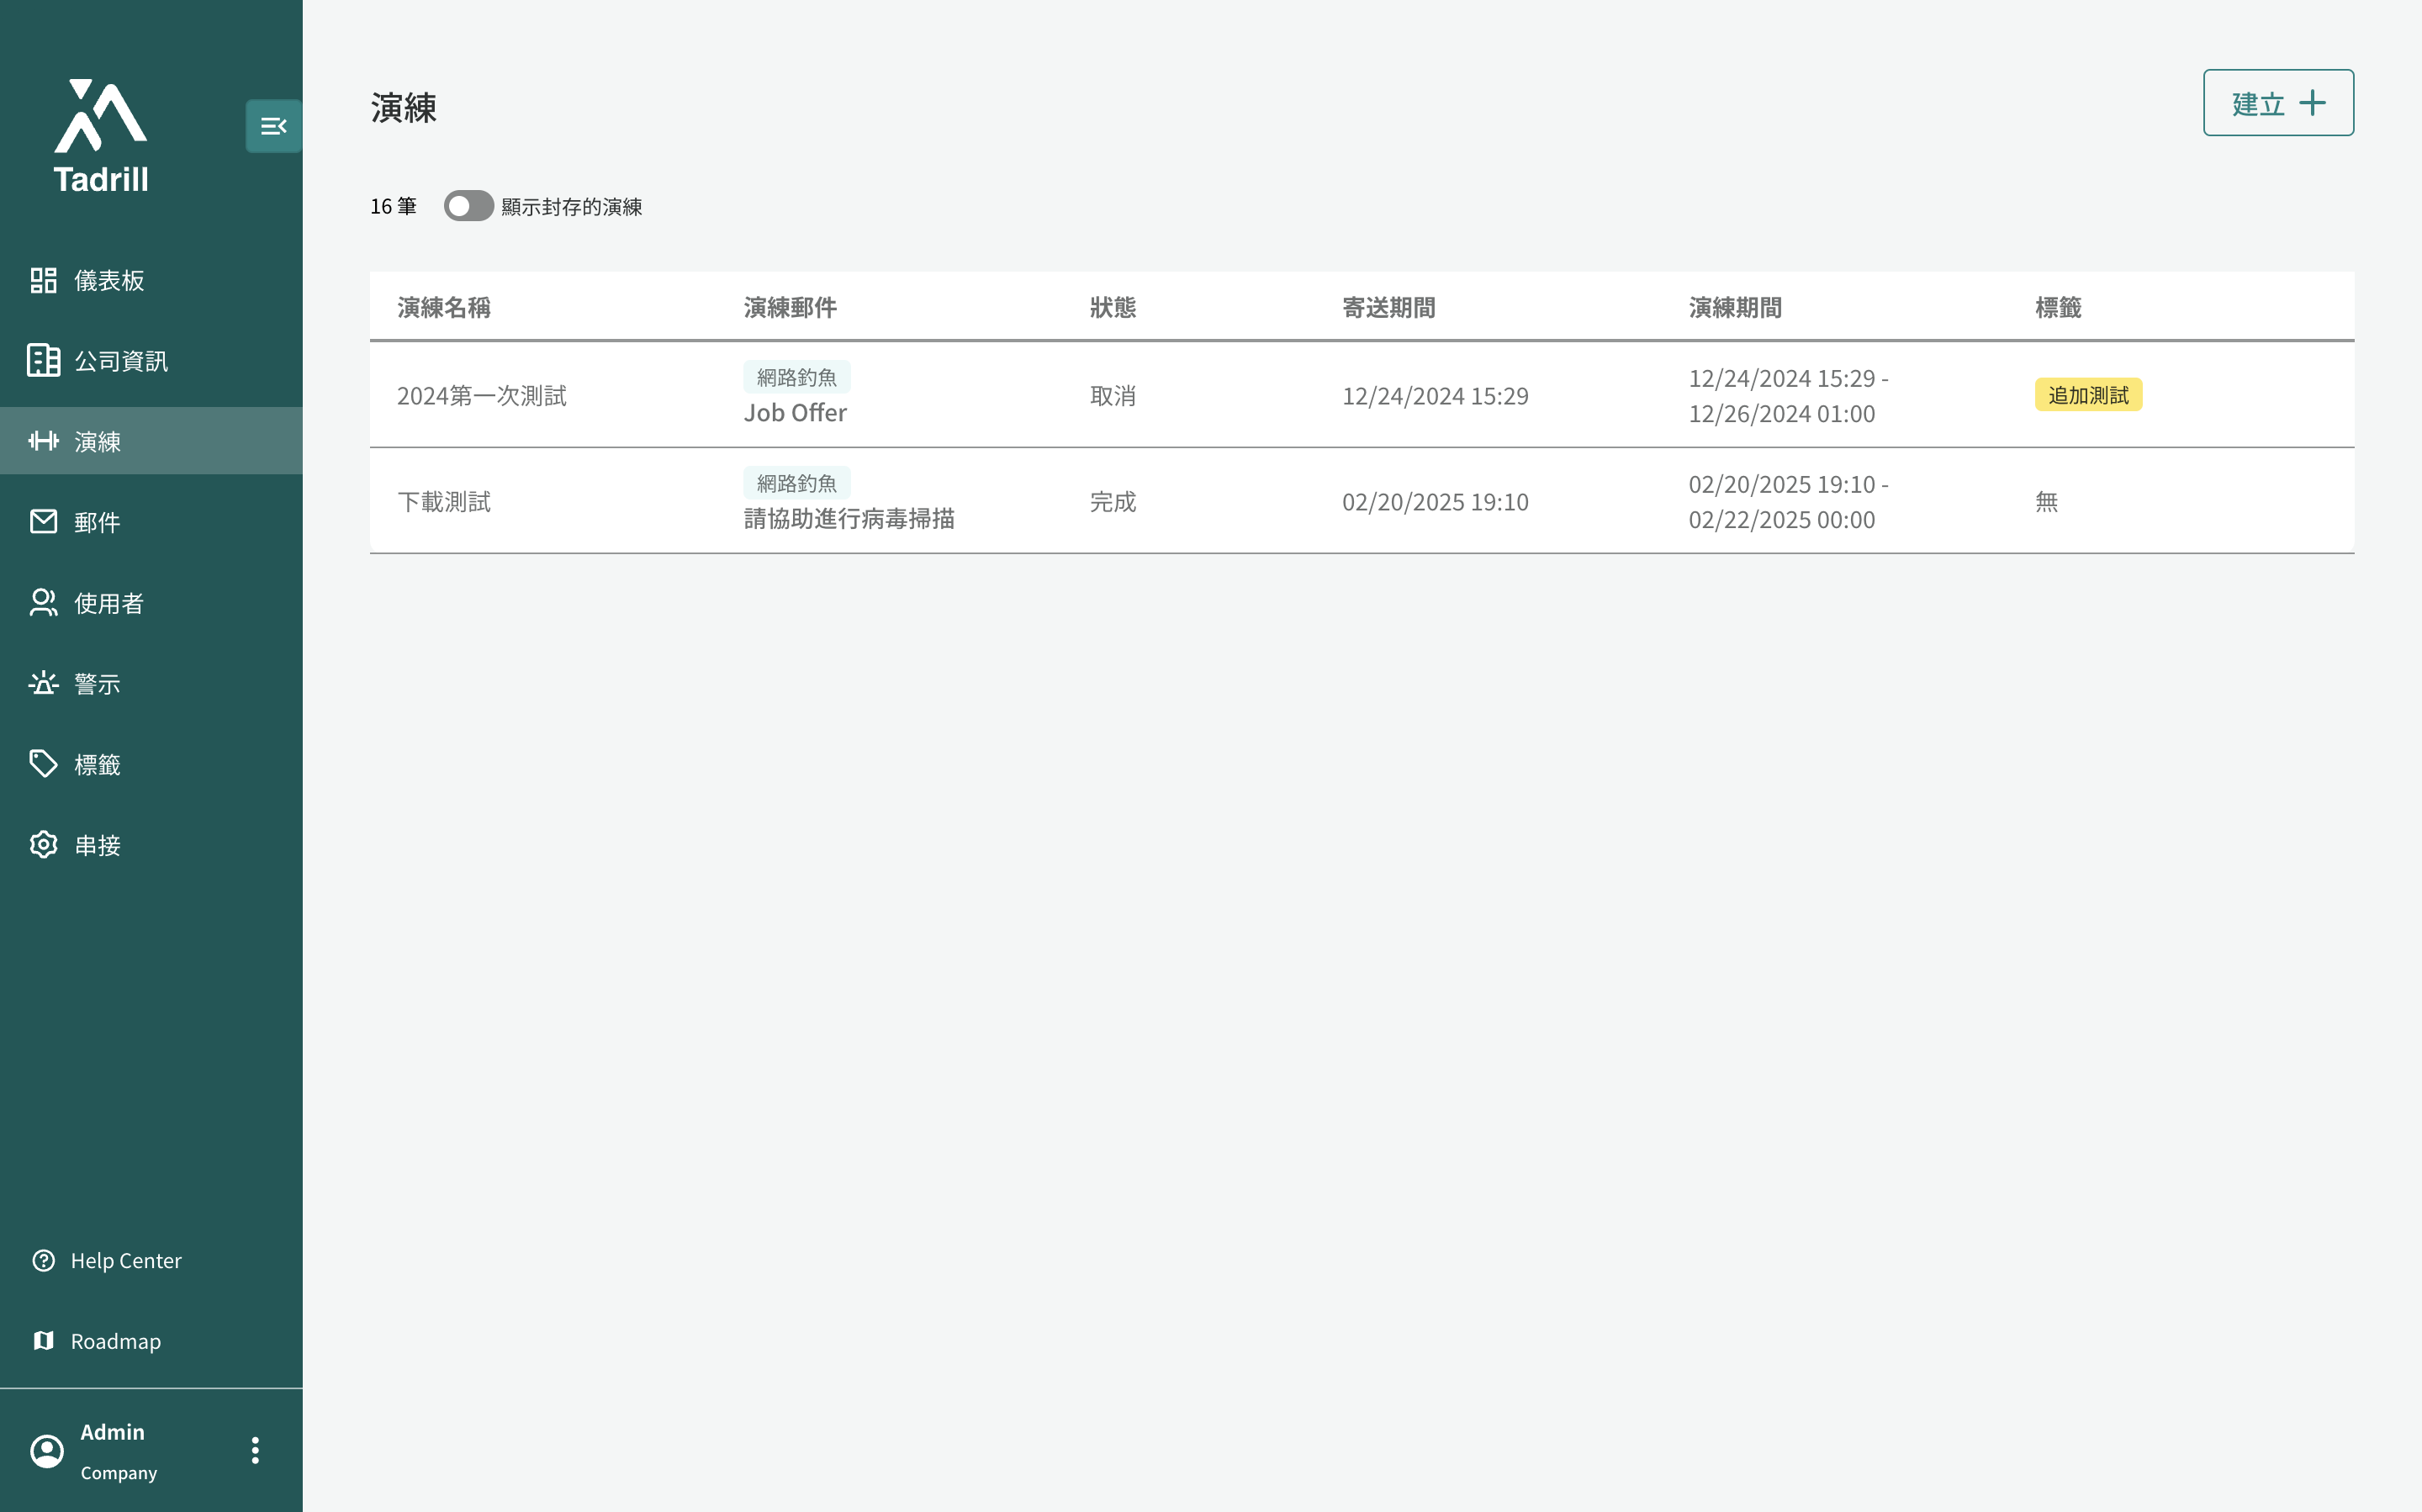This screenshot has height=1512, width=2422.
Task: Go to 公司資訊 page
Action: coord(151,361)
